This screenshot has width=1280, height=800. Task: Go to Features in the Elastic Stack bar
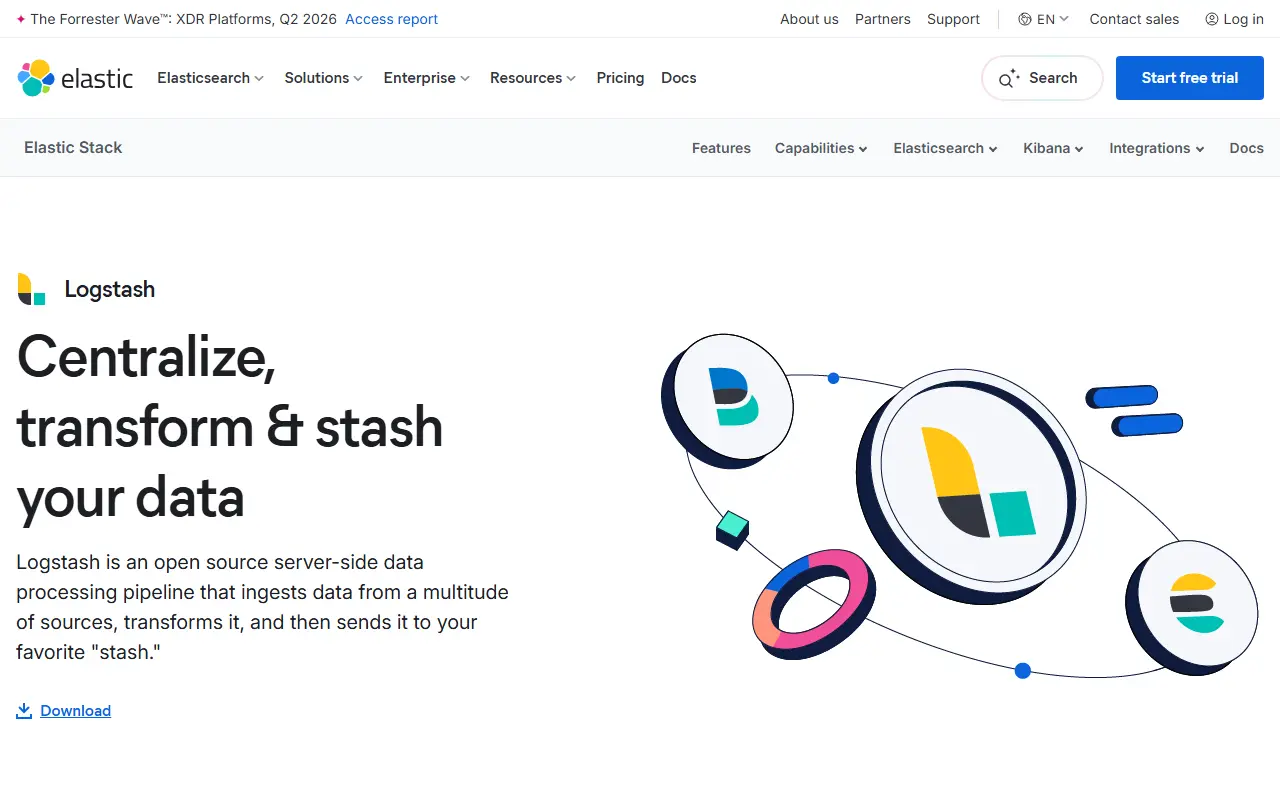721,148
